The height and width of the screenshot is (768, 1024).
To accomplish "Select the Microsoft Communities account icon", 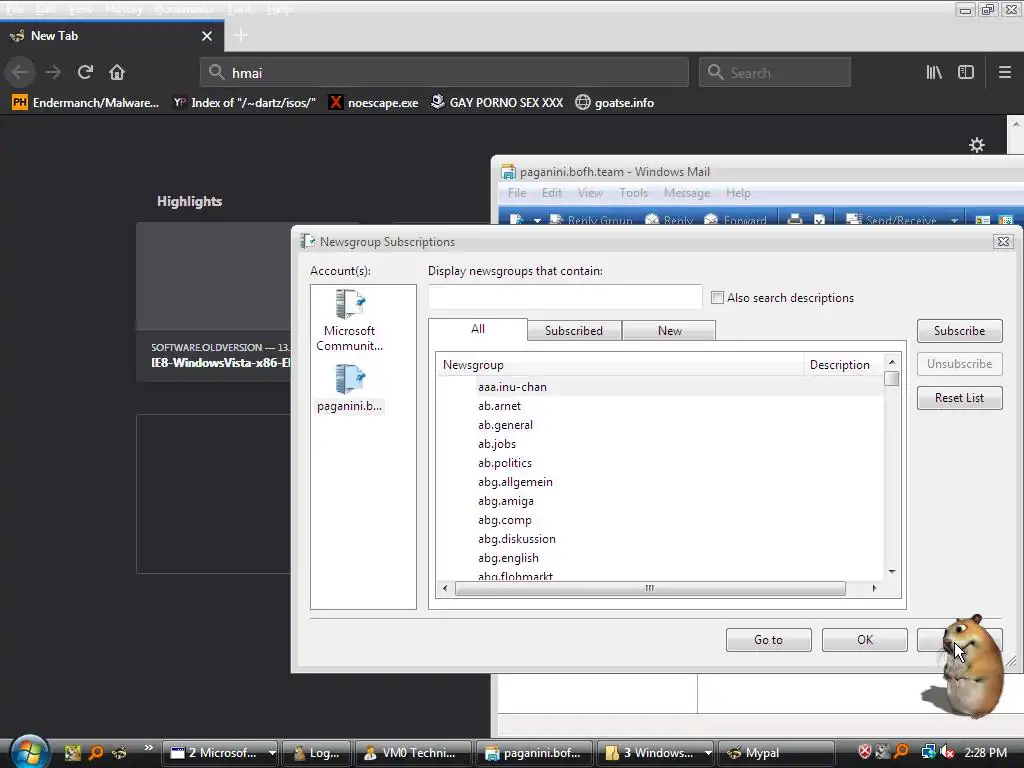I will click(x=350, y=321).
